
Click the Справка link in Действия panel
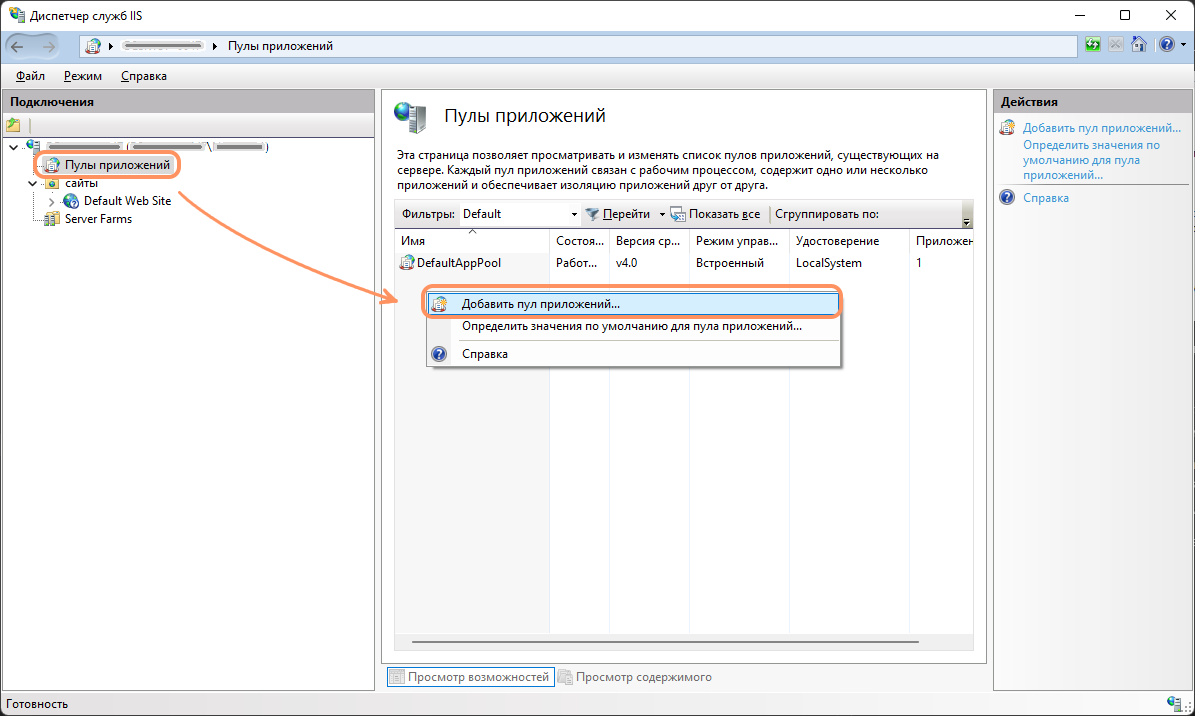[x=1045, y=198]
